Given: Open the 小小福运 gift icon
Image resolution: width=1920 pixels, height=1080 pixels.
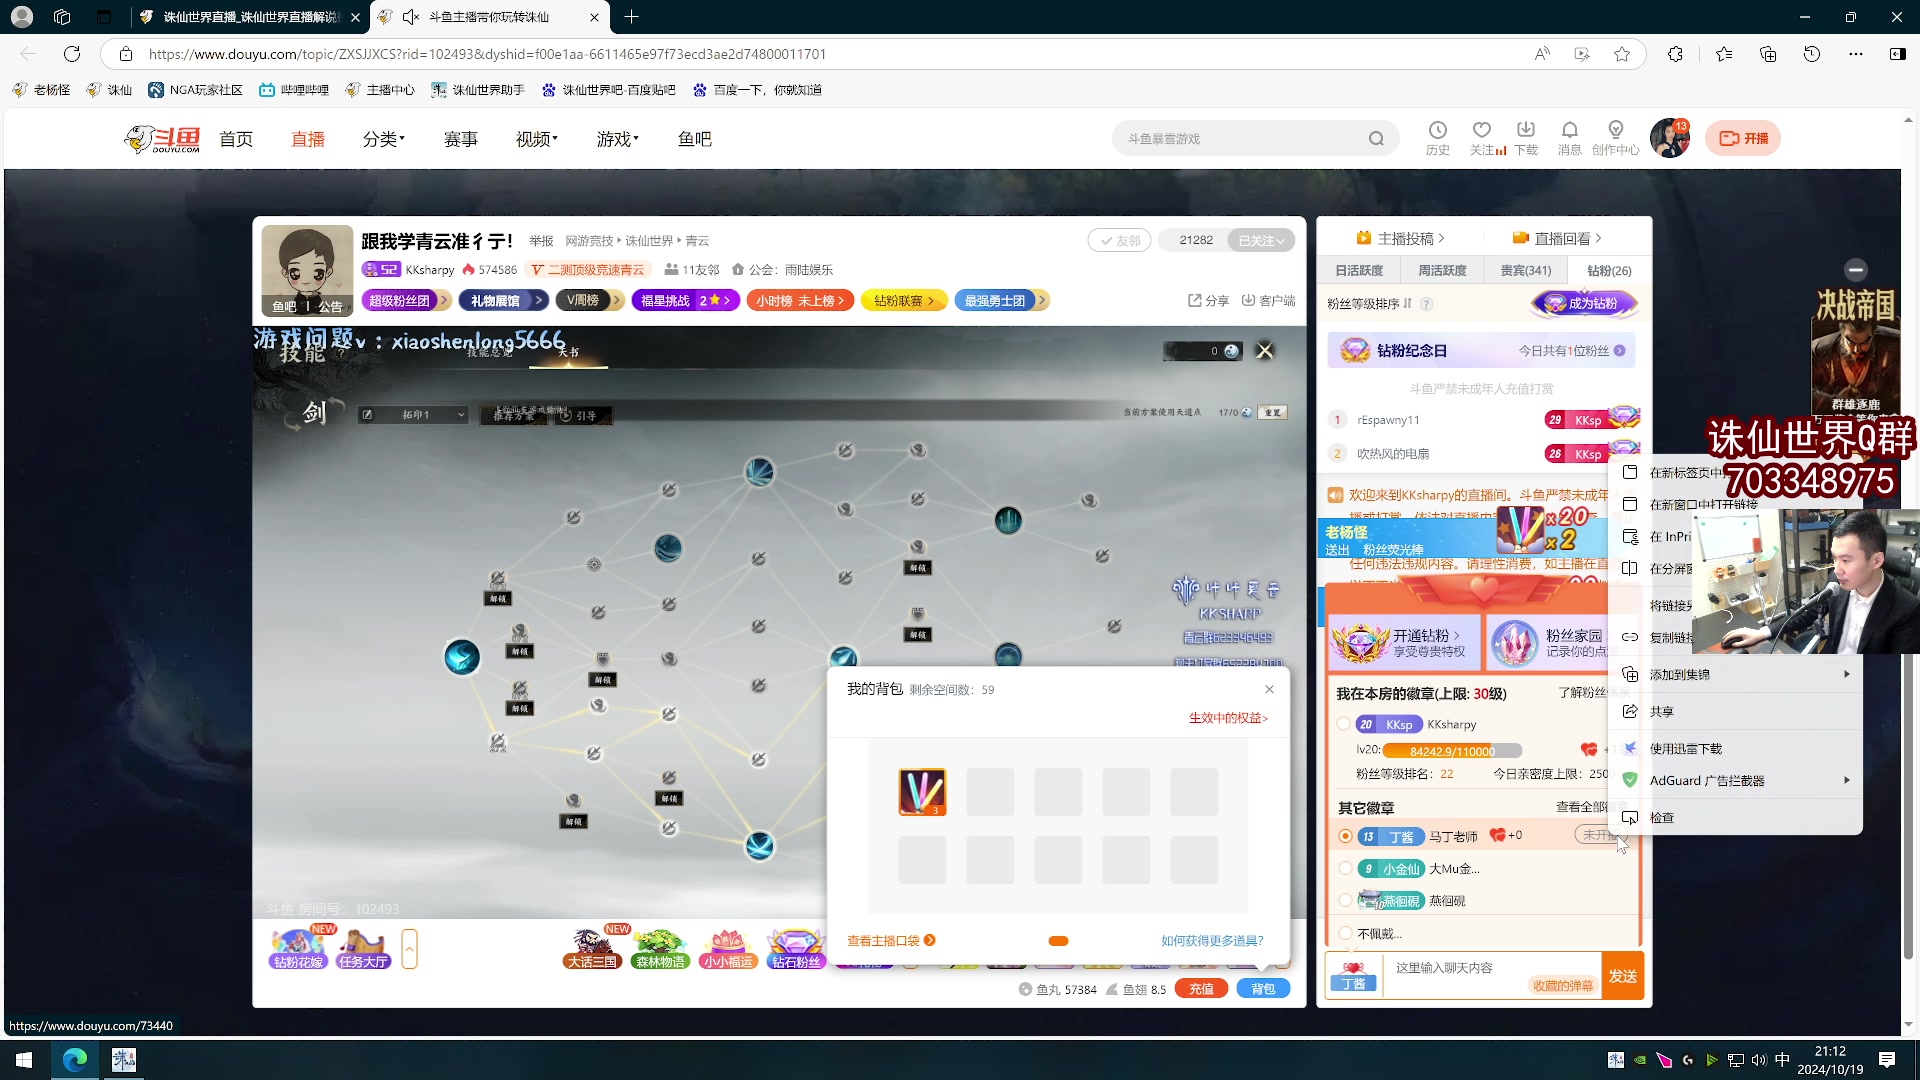Looking at the screenshot, I should point(727,948).
